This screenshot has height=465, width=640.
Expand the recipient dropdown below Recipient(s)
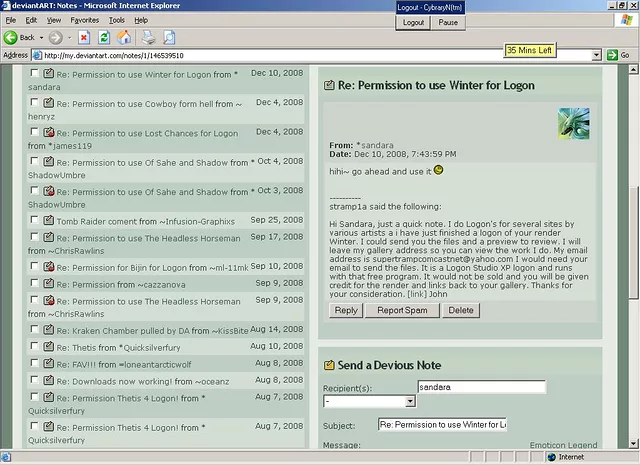[x=410, y=401]
